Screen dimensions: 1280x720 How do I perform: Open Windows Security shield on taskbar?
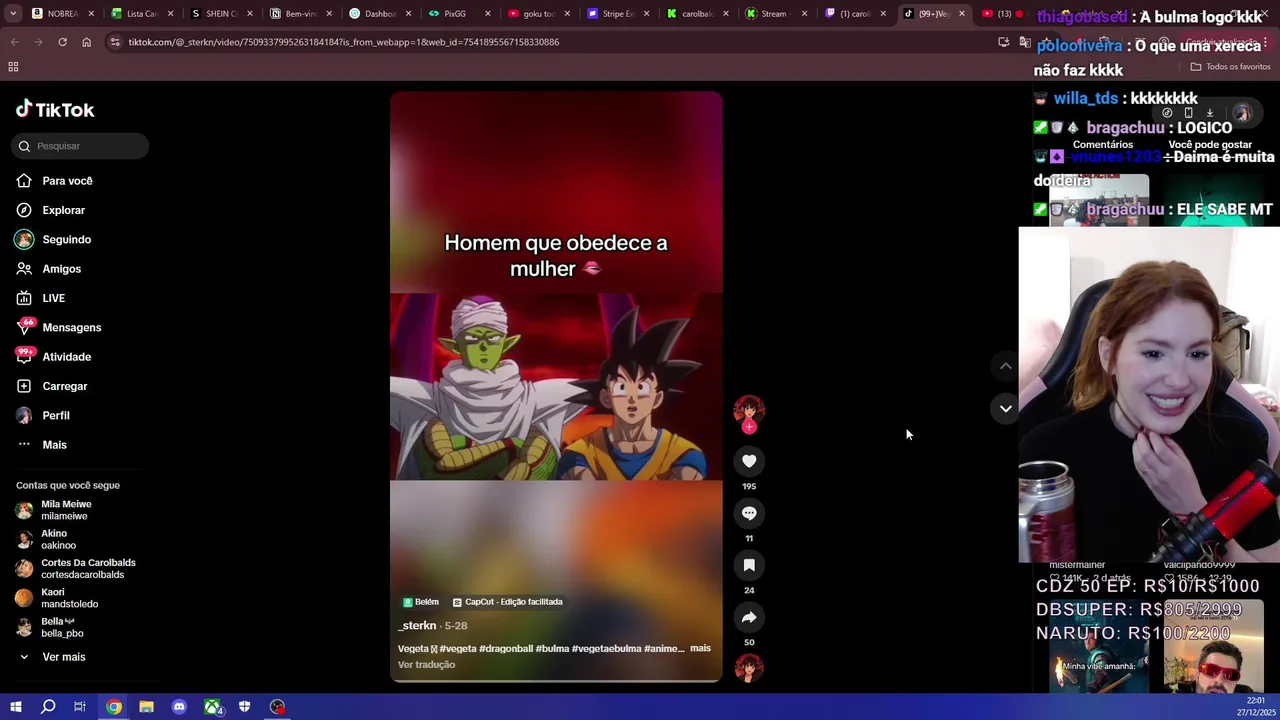point(245,707)
